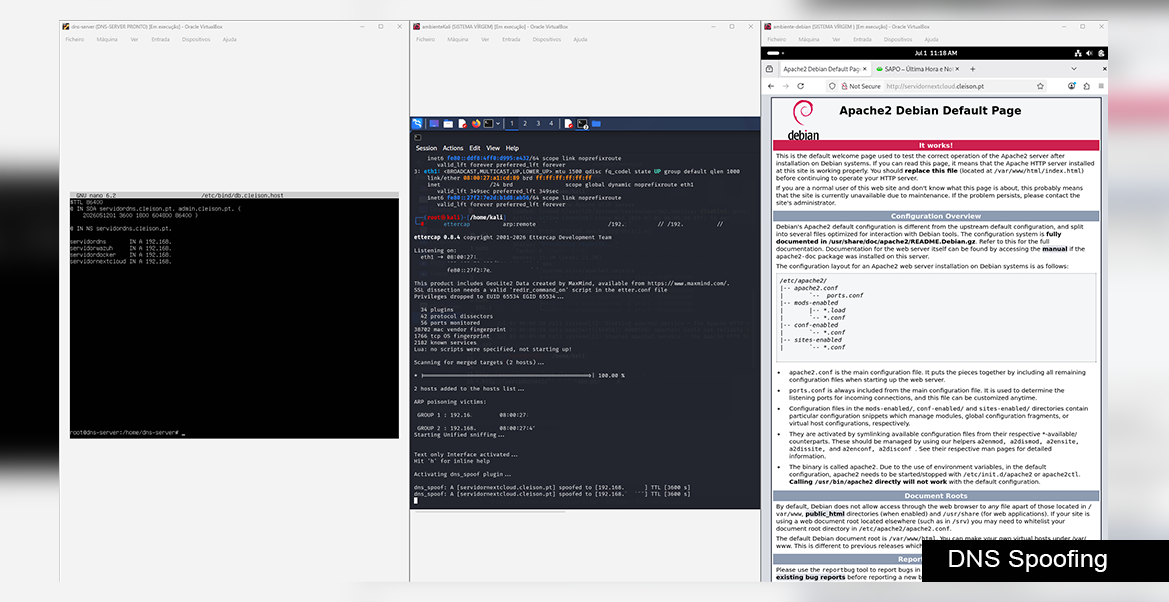Reload the Apache2 page in Firefox
The width and height of the screenshot is (1169, 602).
(801, 87)
